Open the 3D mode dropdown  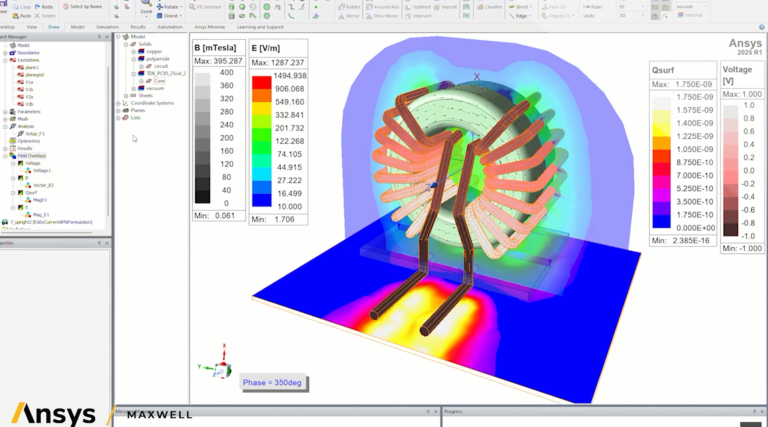tap(631, 16)
